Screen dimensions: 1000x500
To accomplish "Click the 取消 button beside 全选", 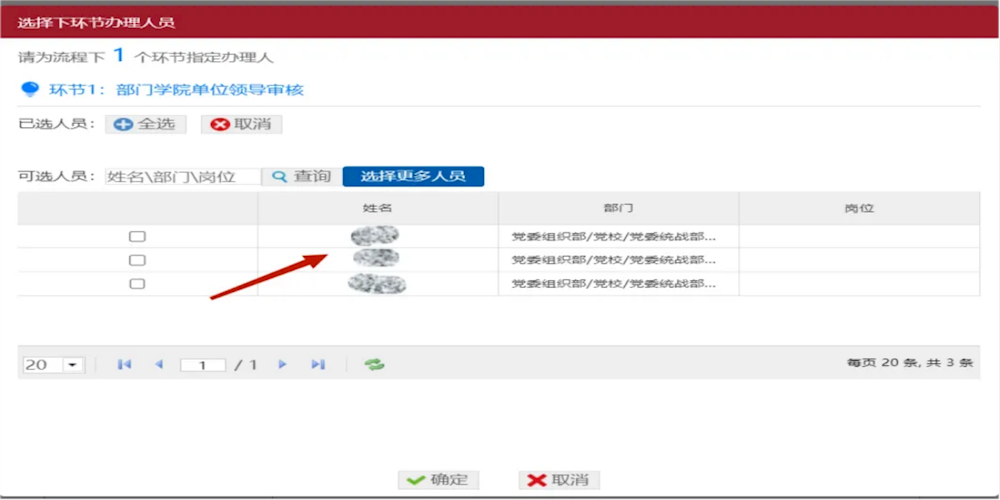I will 242,124.
